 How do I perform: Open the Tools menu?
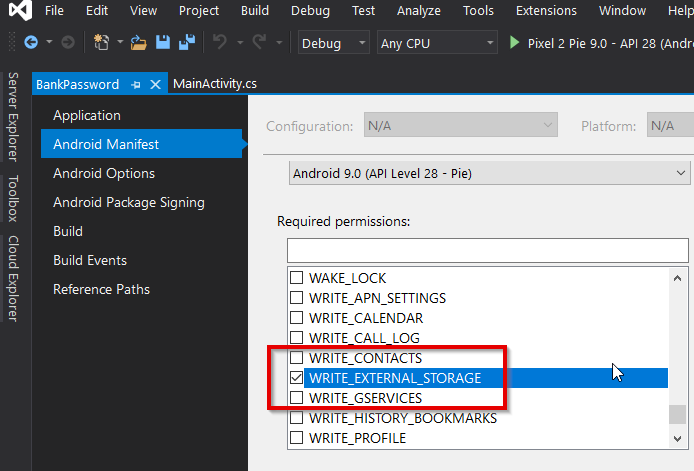tap(478, 10)
